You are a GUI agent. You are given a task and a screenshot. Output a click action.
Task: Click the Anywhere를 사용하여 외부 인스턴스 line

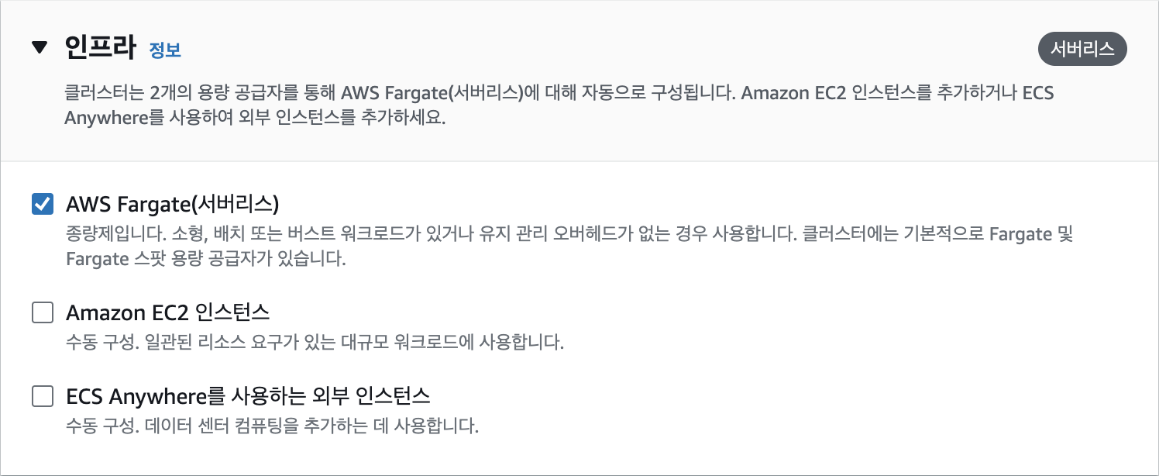coord(255,119)
